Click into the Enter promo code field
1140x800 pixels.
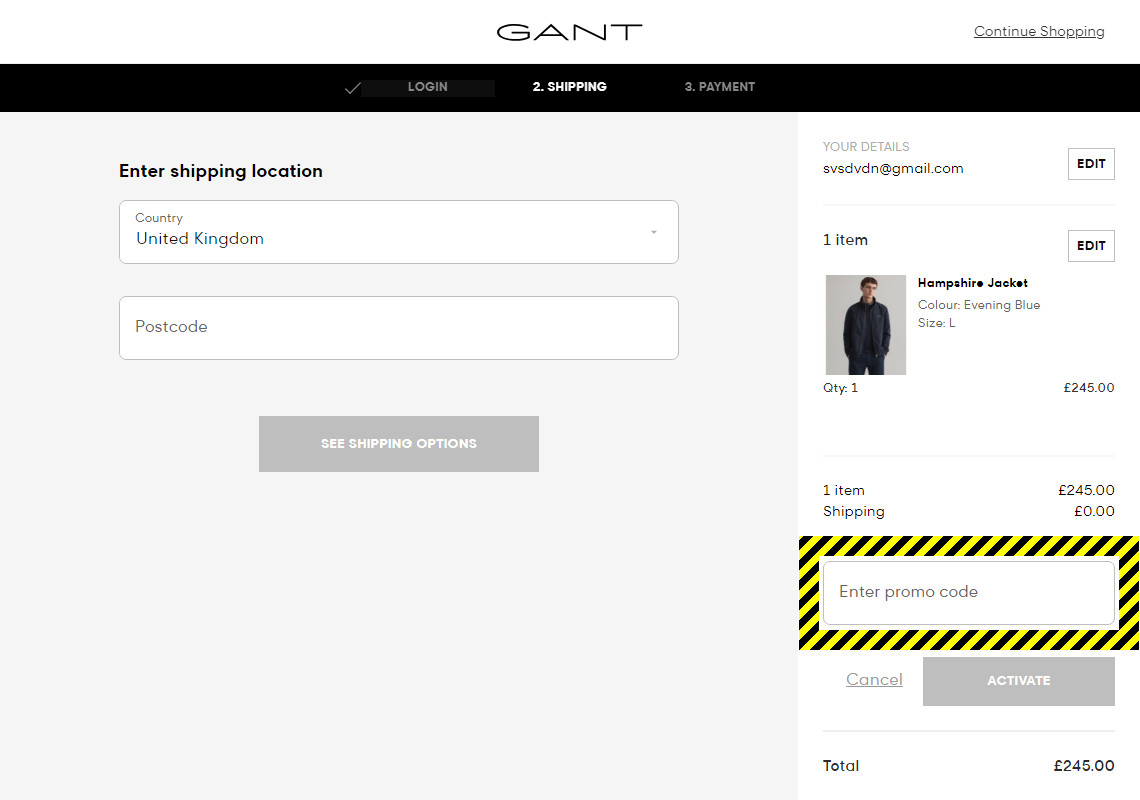[967, 592]
